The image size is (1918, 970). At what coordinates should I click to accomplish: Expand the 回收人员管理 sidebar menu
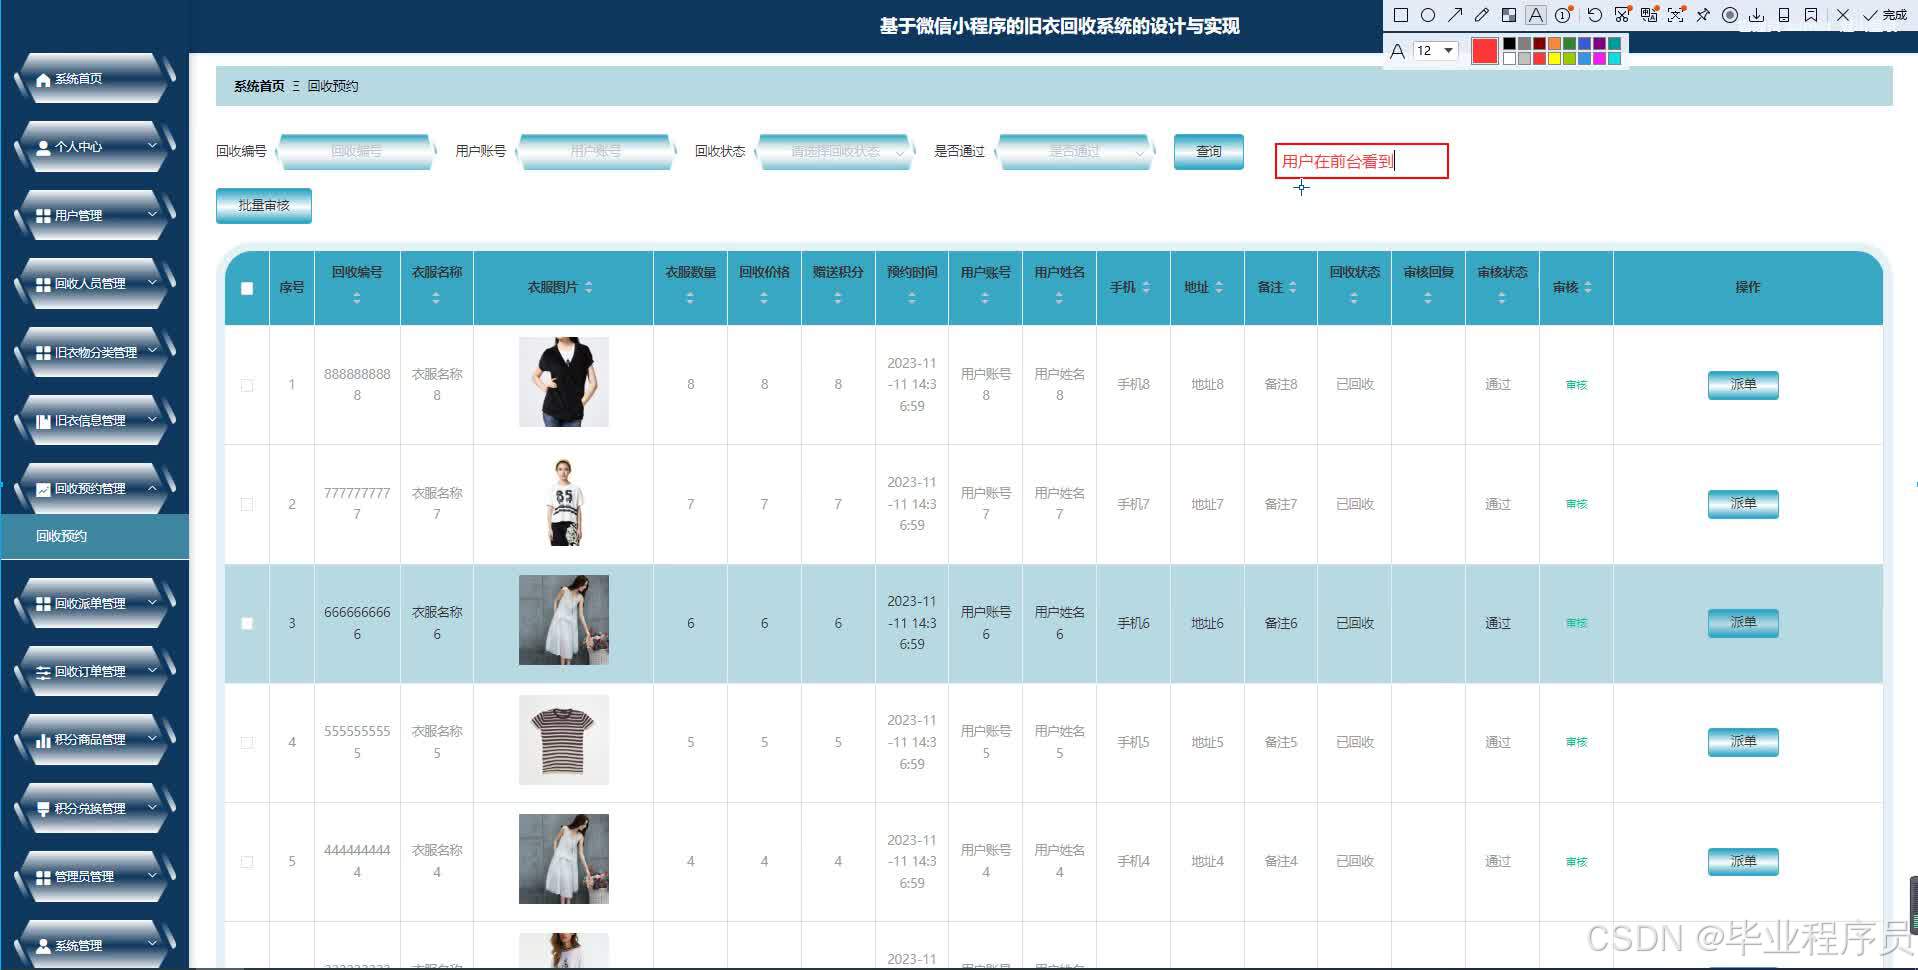coord(96,283)
